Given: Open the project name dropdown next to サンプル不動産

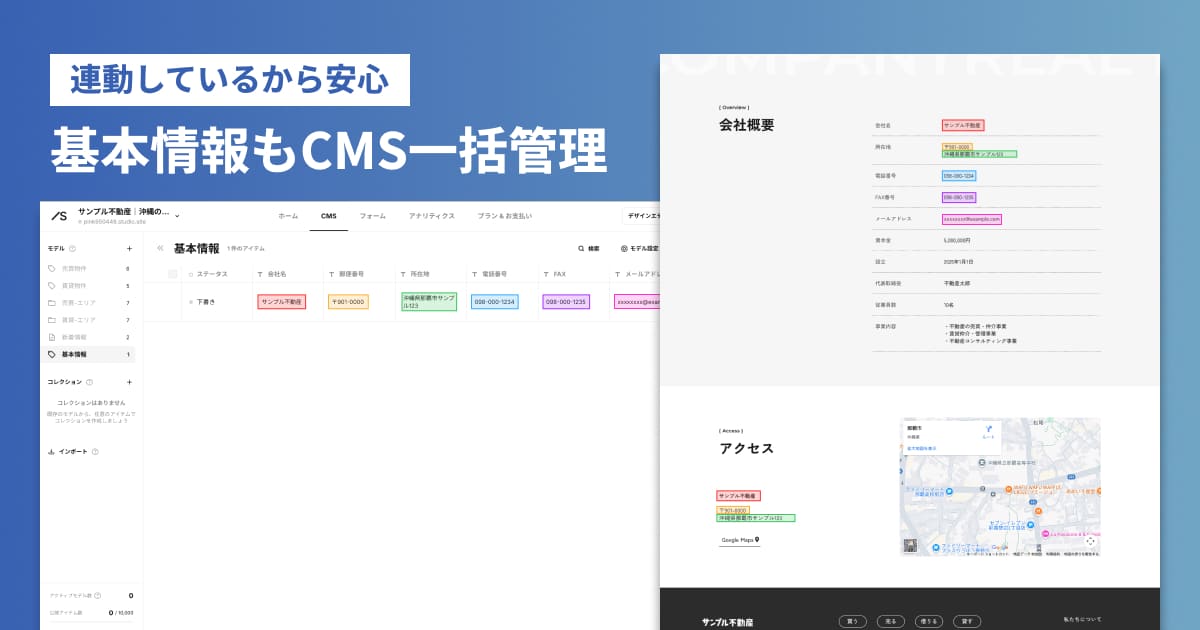Looking at the screenshot, I should [176, 216].
